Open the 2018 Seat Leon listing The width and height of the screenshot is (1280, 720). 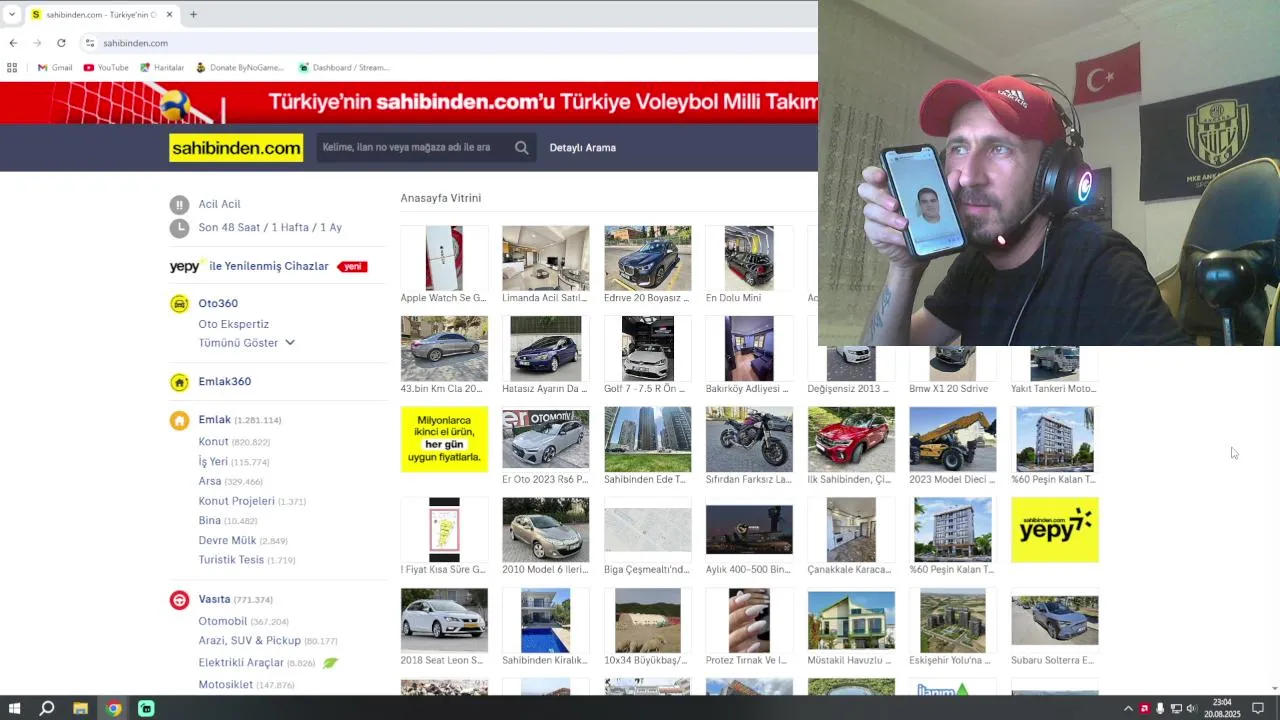click(444, 628)
